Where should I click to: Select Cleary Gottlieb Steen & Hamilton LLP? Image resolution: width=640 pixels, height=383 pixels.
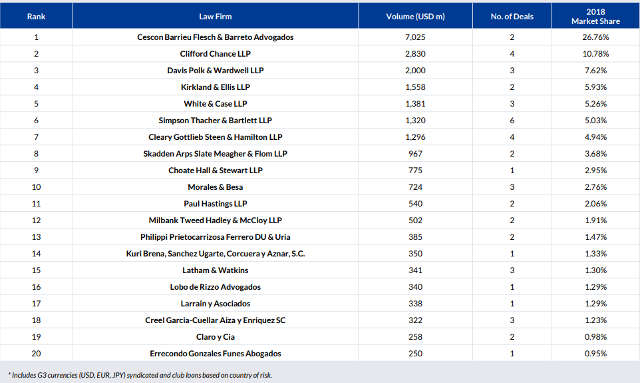pyautogui.click(x=216, y=137)
